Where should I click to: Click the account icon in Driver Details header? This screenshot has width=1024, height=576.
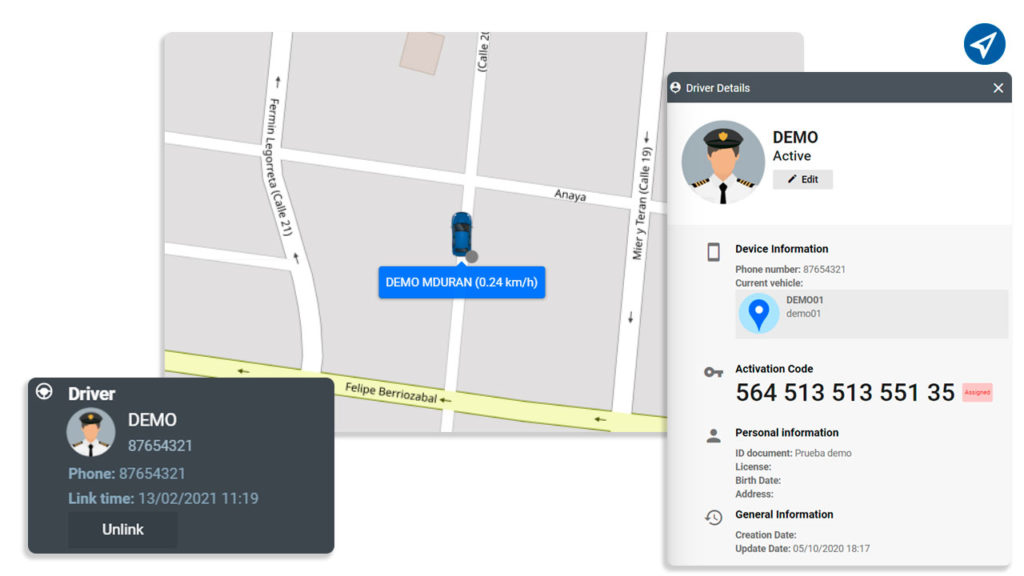[675, 88]
